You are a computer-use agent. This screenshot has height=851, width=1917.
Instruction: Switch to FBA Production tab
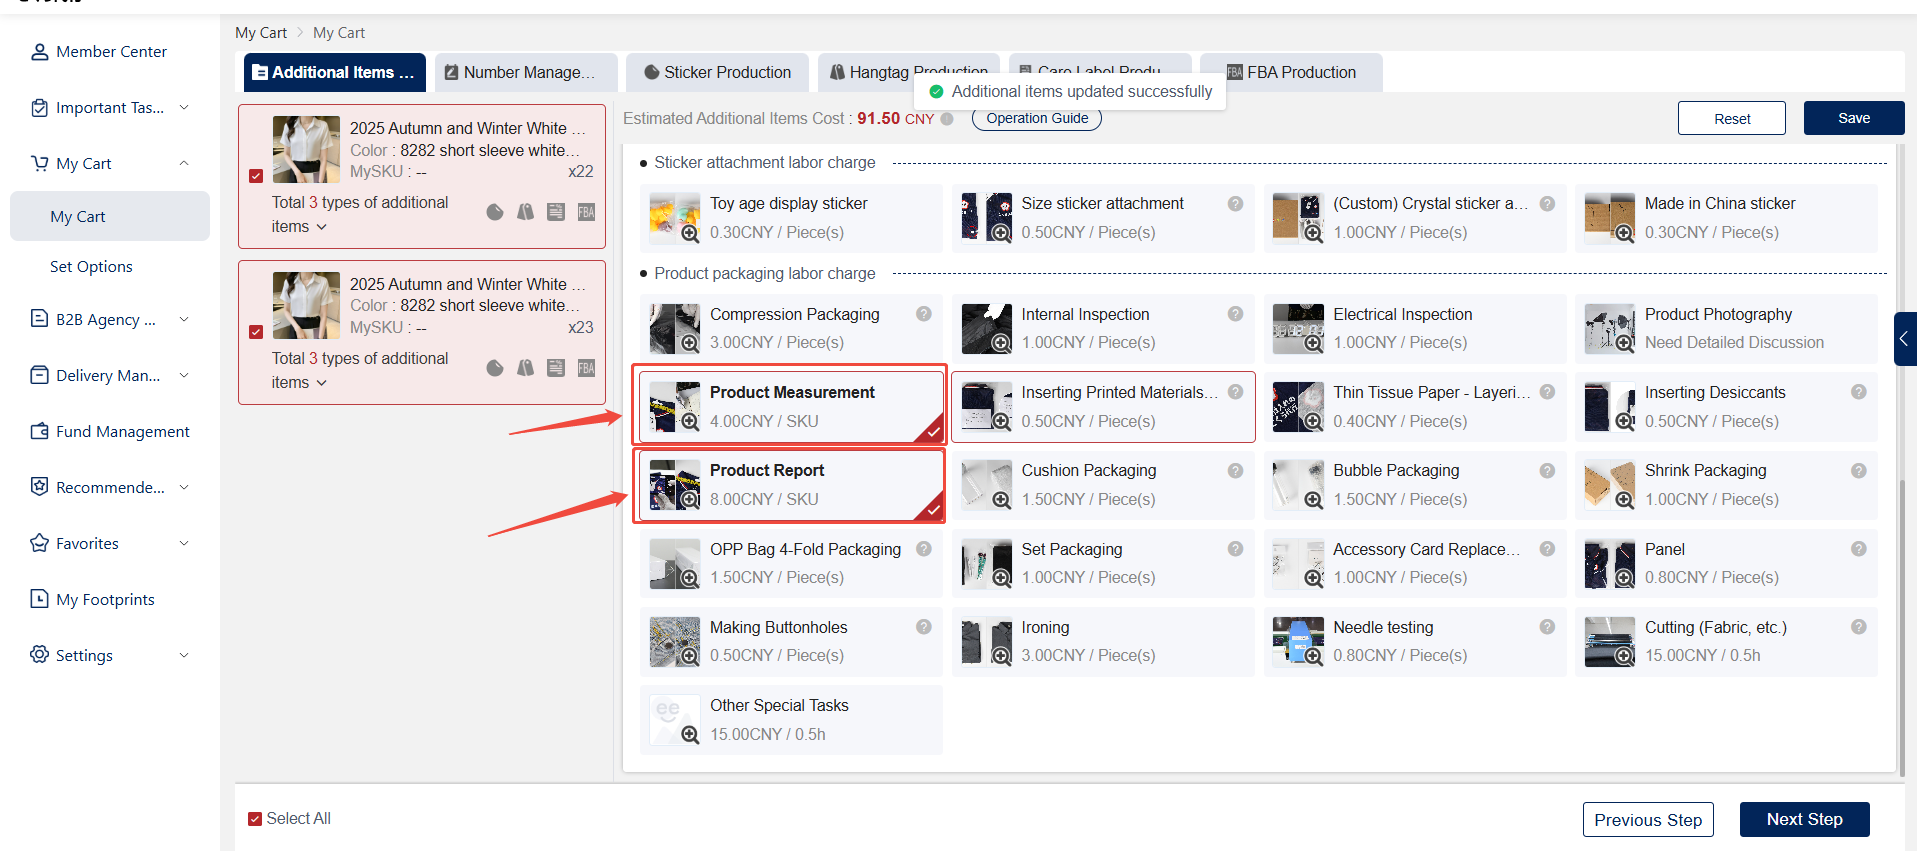1291,72
